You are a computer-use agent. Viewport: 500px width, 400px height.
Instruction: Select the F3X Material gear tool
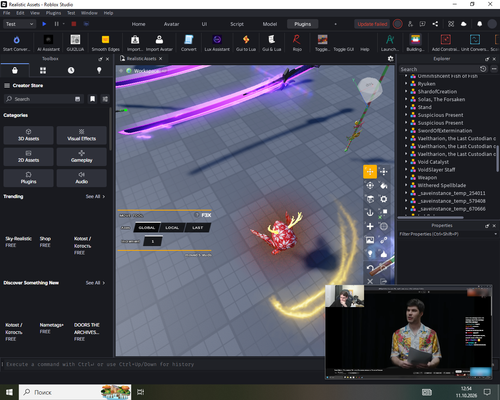pyautogui.click(x=384, y=199)
